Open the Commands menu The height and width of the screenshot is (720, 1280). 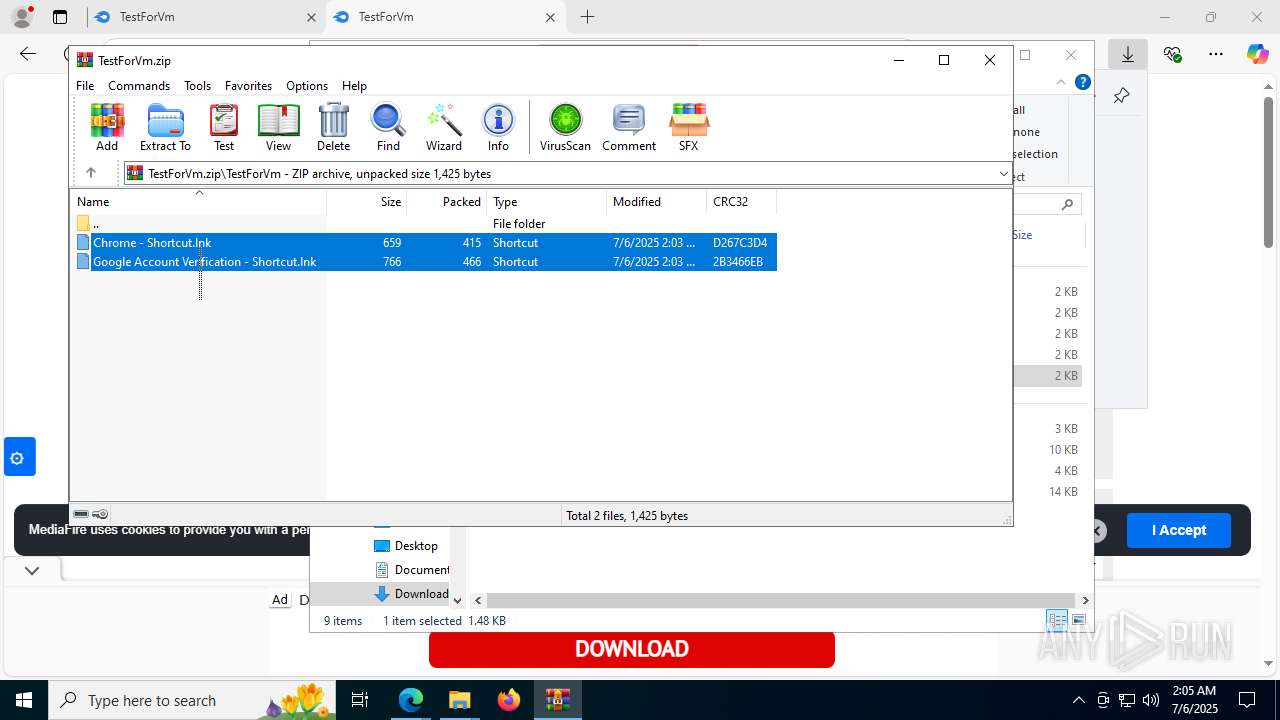click(x=139, y=86)
